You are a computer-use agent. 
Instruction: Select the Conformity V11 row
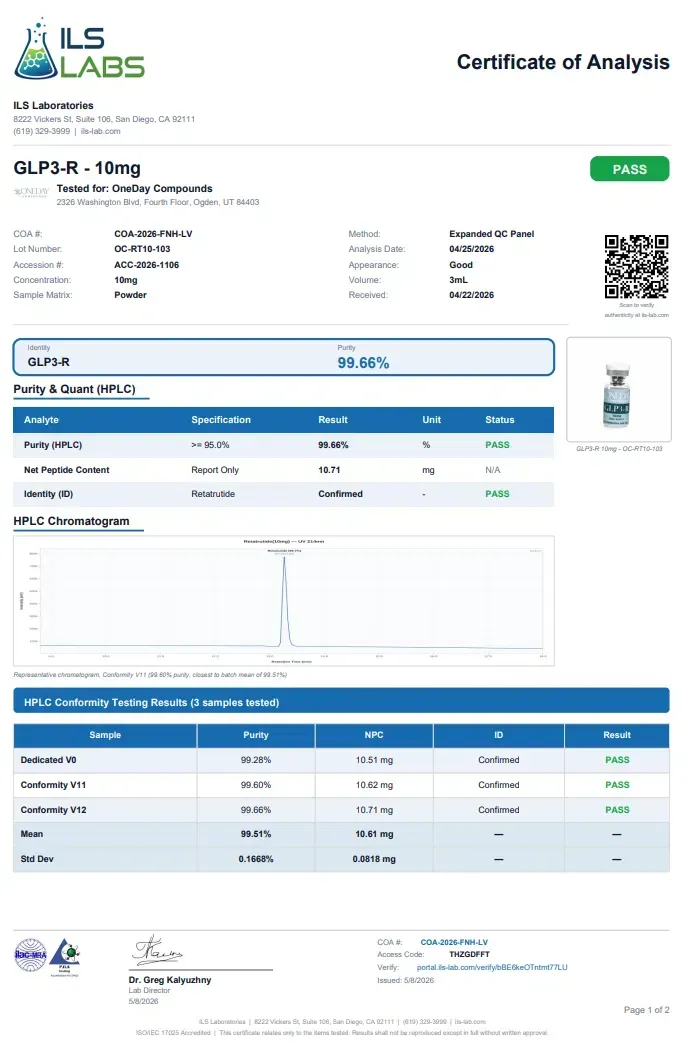341,785
